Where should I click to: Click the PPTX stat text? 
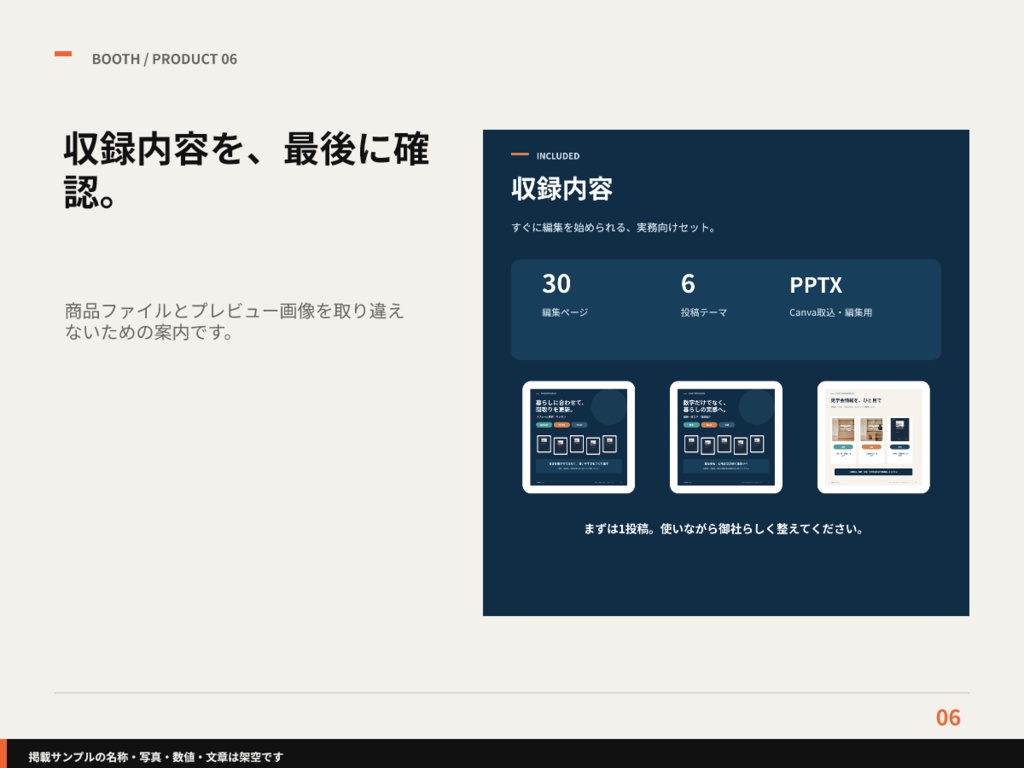816,285
